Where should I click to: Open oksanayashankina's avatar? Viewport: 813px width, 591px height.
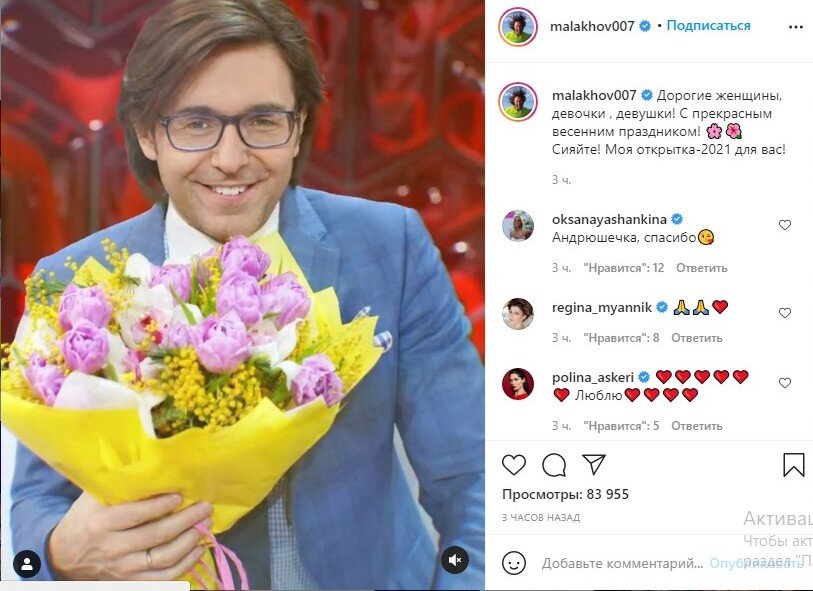[517, 226]
